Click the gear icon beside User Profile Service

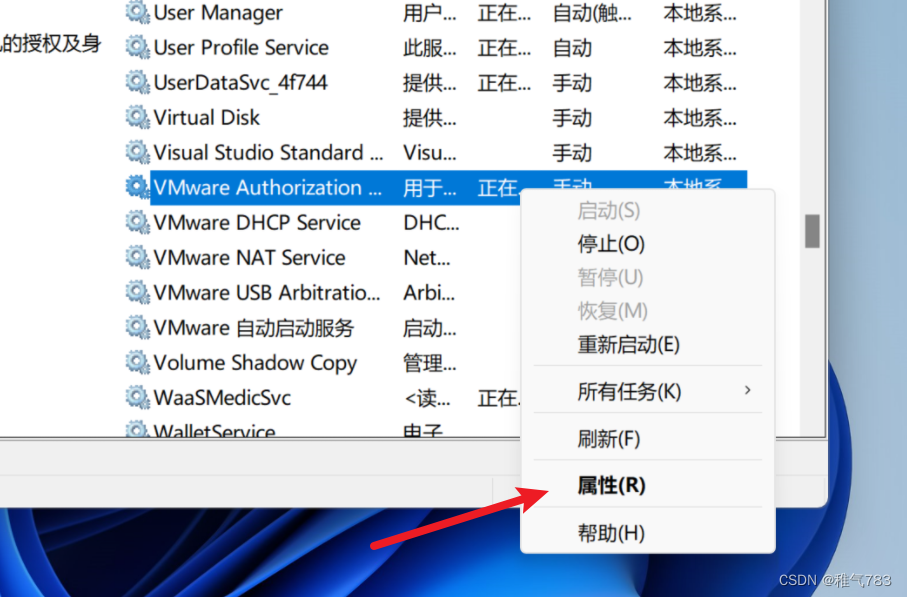click(138, 47)
